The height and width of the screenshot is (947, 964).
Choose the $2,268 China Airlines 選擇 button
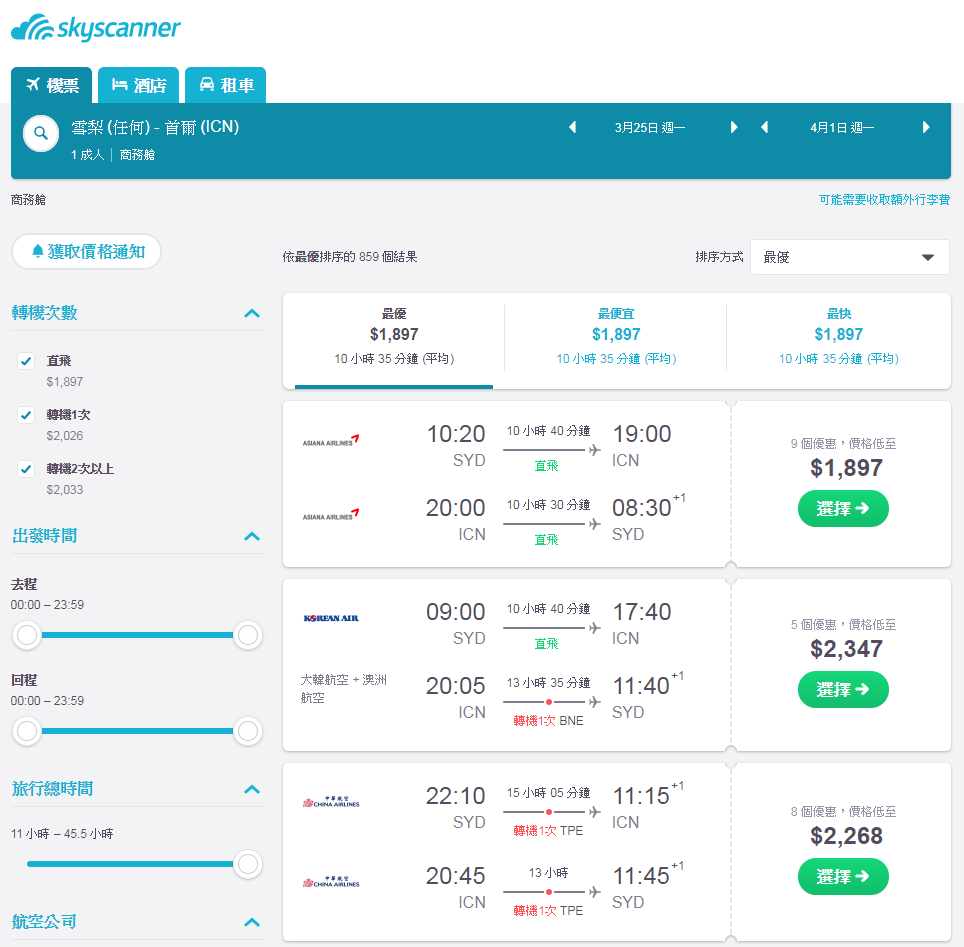point(843,876)
